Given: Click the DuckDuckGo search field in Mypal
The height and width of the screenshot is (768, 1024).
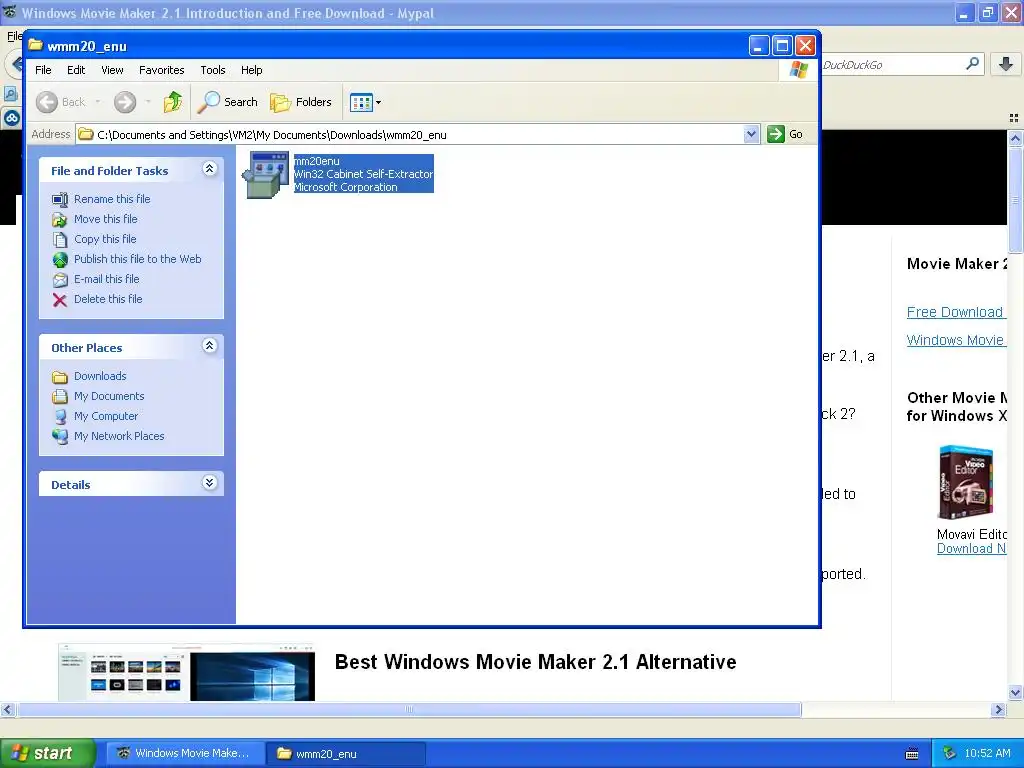Looking at the screenshot, I should click(891, 65).
